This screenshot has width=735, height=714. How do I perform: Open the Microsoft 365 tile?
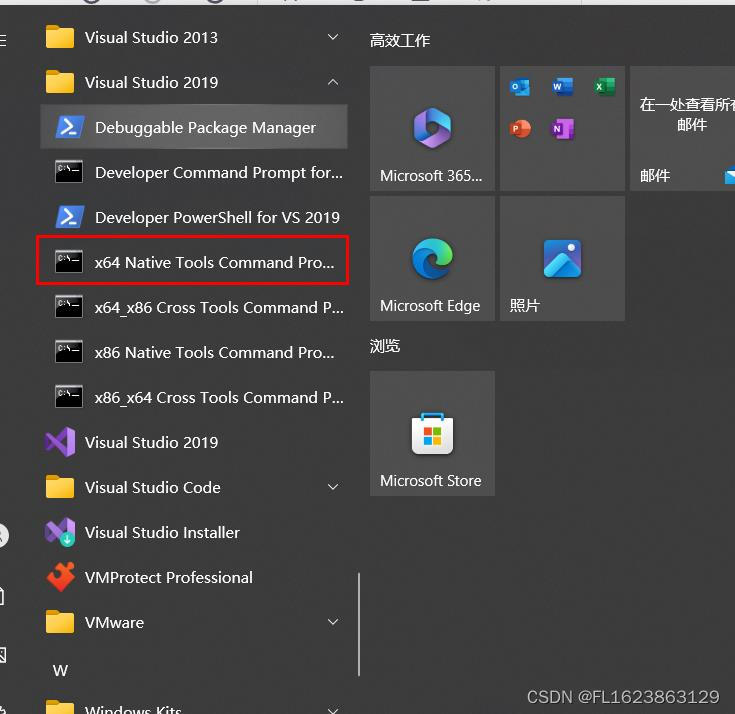[x=432, y=128]
